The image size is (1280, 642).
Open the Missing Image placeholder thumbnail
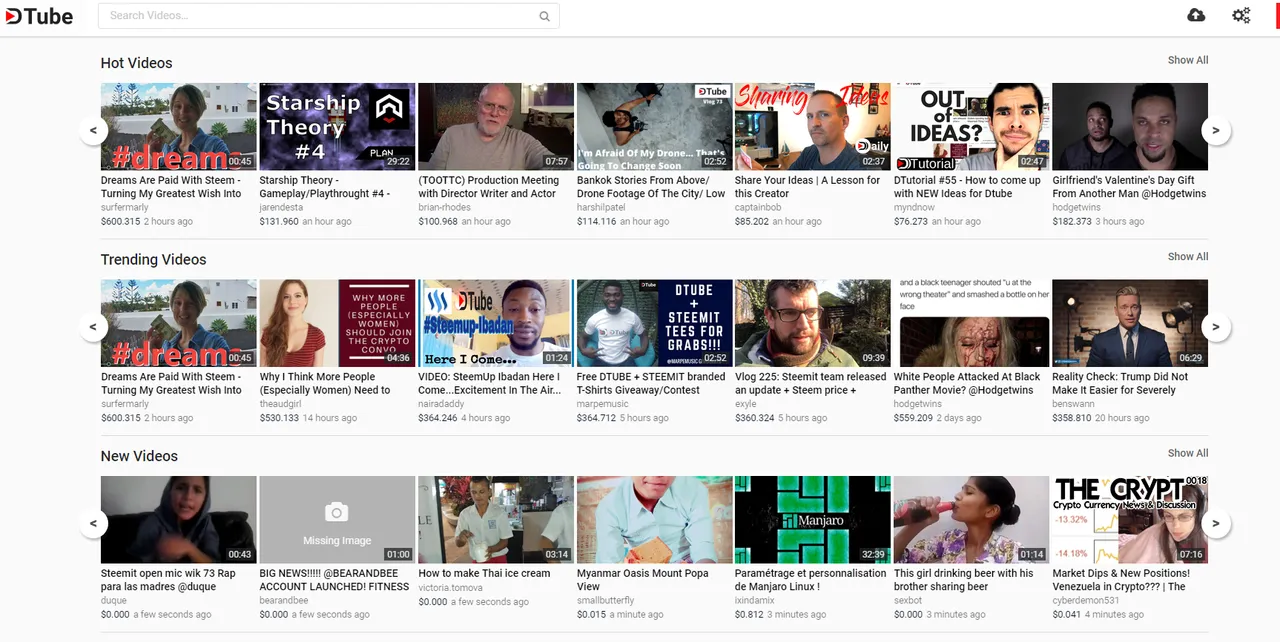pyautogui.click(x=337, y=520)
